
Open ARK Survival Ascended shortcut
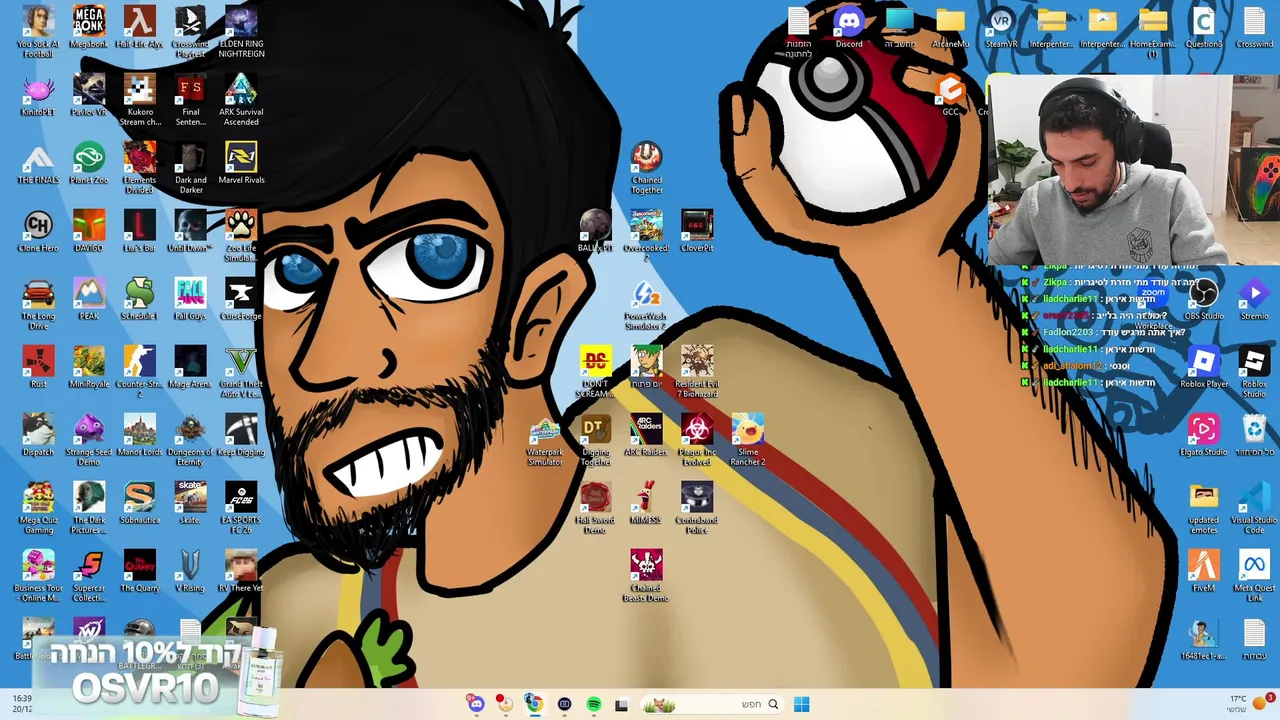click(x=241, y=99)
